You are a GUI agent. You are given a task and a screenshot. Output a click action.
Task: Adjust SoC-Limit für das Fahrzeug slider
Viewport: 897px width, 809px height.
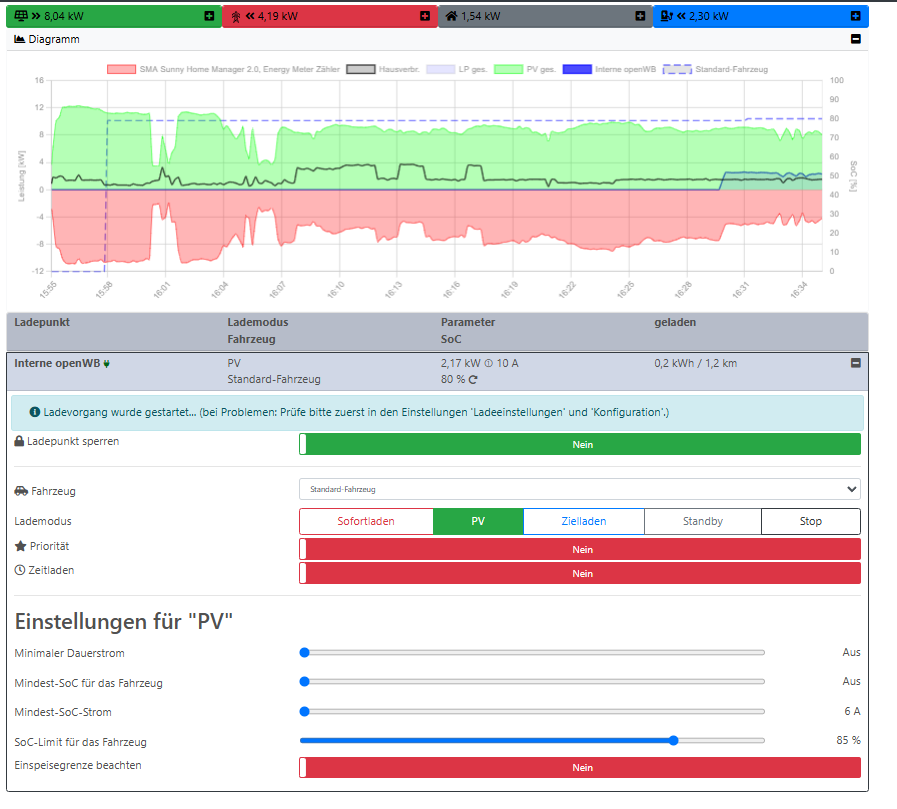[532, 740]
